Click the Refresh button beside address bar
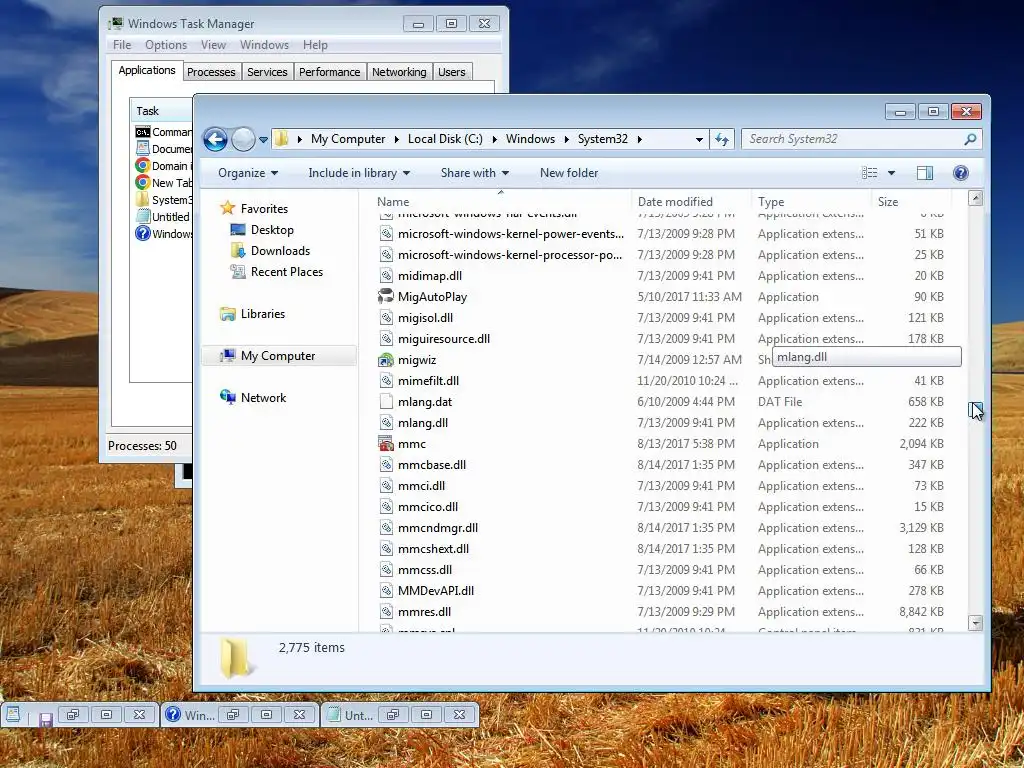1024x768 pixels. tap(722, 139)
